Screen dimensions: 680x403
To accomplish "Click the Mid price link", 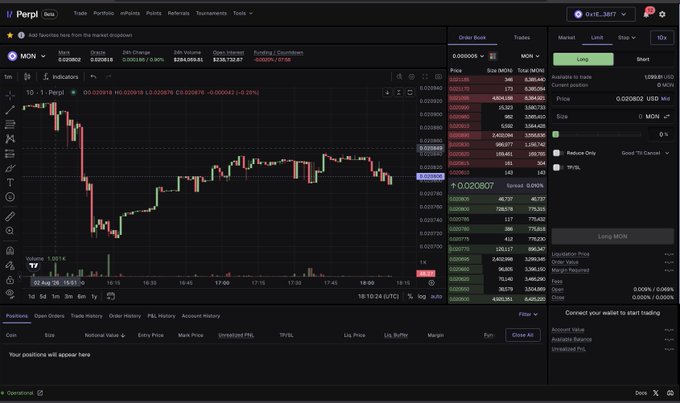I will tap(665, 99).
